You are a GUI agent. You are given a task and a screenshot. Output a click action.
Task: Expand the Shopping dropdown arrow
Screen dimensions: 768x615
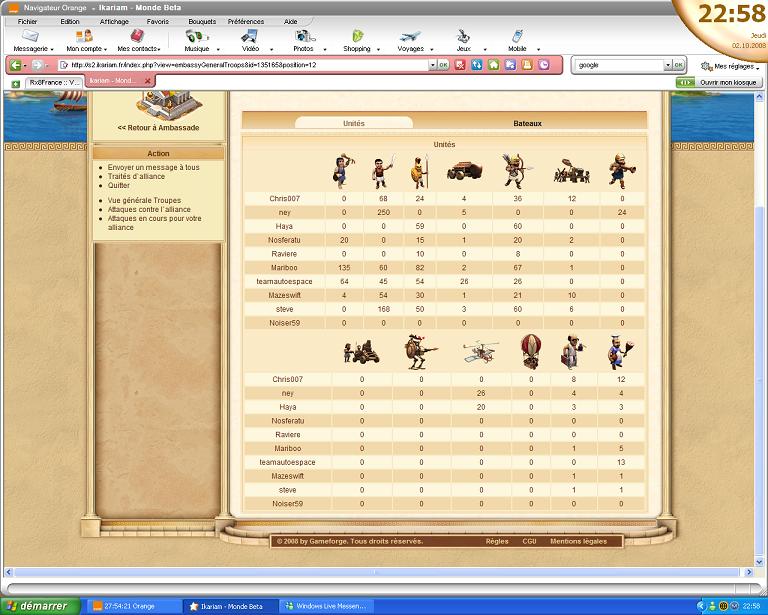pos(378,49)
